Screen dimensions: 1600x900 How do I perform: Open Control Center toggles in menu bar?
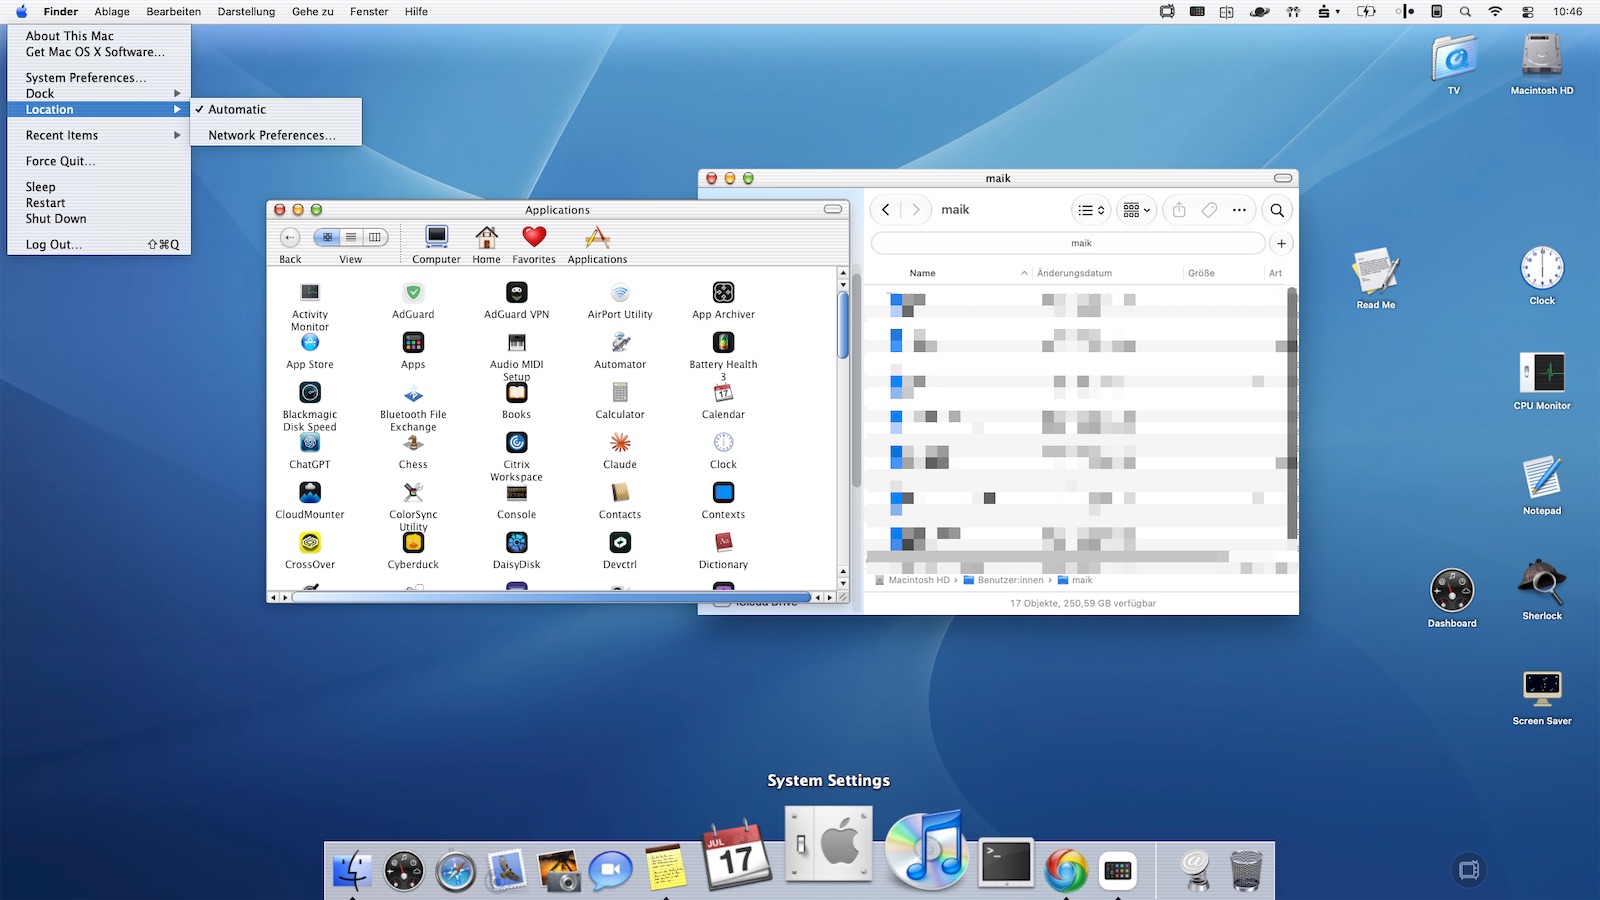[1527, 12]
